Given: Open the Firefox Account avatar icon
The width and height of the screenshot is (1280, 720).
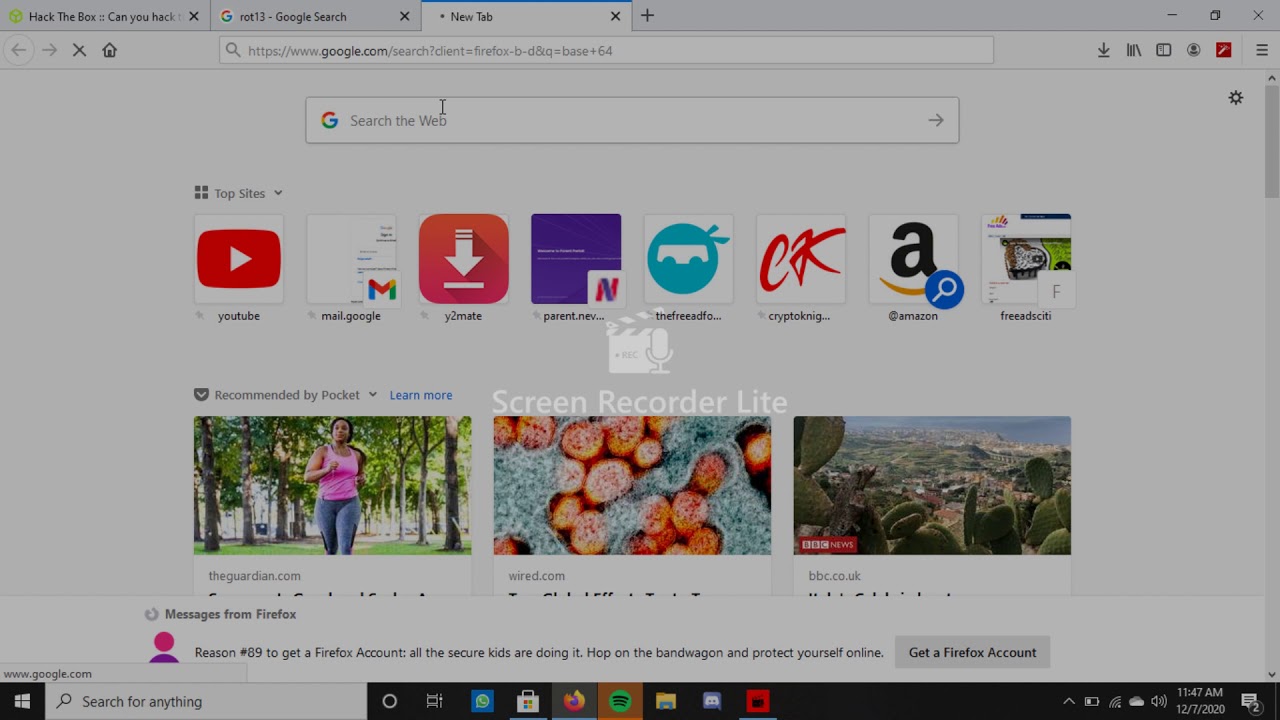Looking at the screenshot, I should (1194, 50).
